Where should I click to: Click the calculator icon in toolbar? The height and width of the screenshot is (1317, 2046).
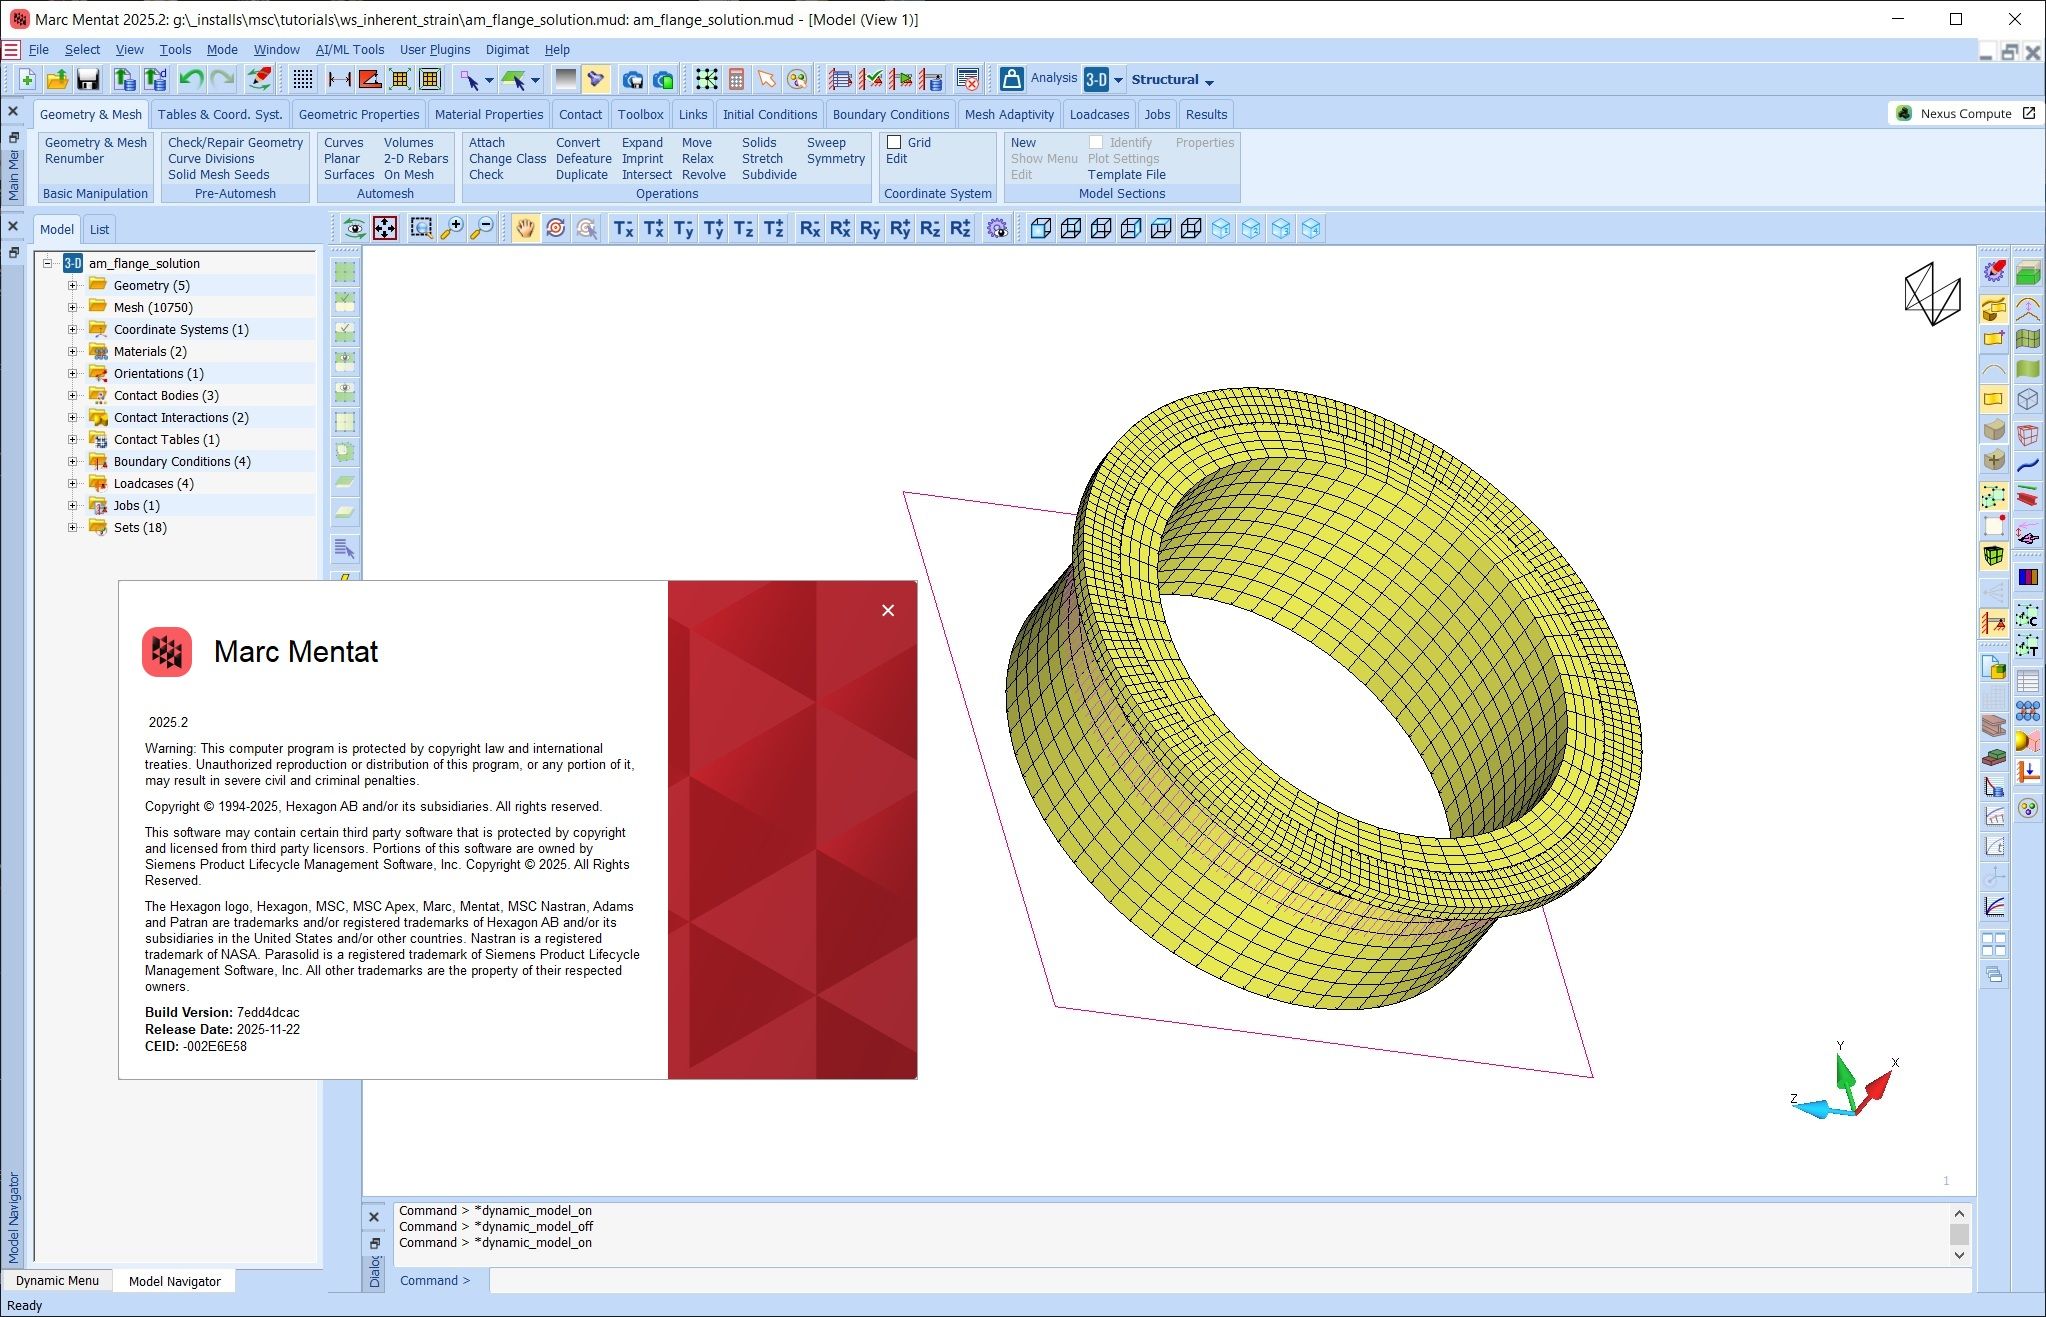(736, 79)
